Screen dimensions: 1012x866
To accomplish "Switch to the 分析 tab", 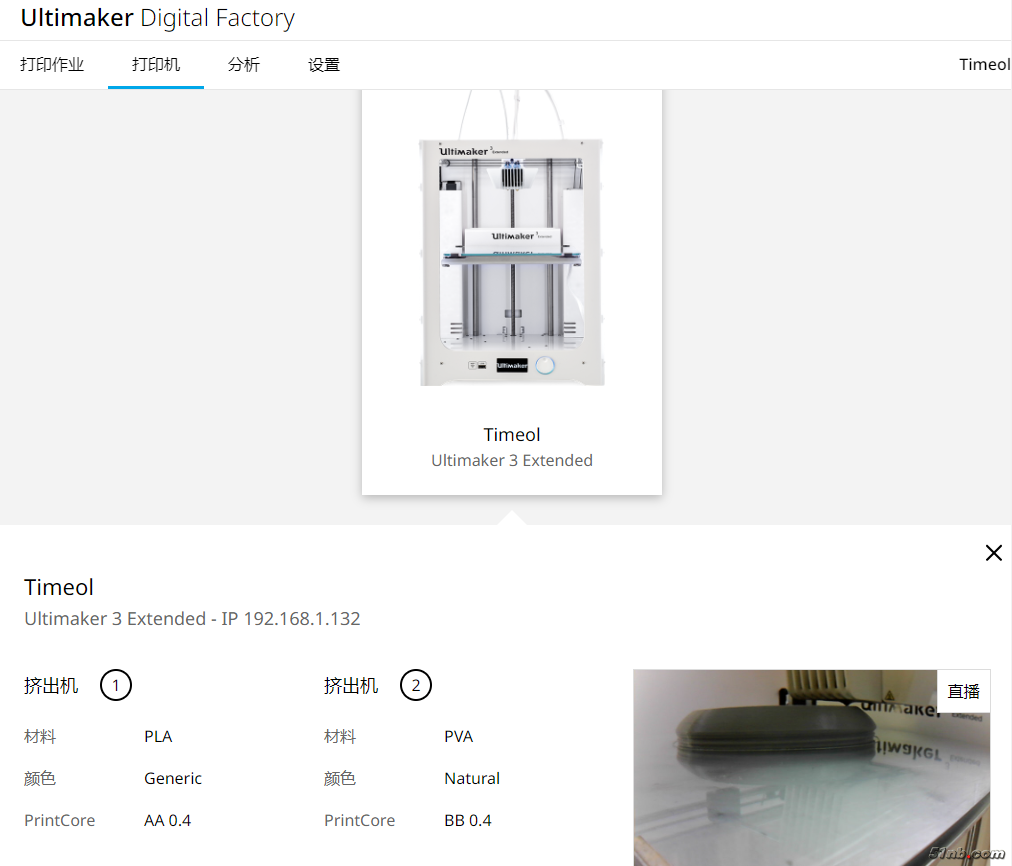I will [244, 65].
